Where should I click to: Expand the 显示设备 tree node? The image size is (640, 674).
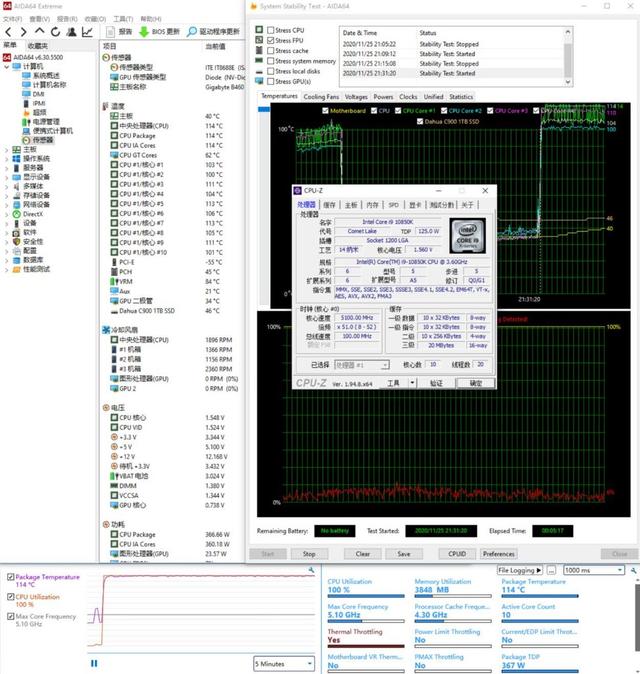tap(6, 177)
